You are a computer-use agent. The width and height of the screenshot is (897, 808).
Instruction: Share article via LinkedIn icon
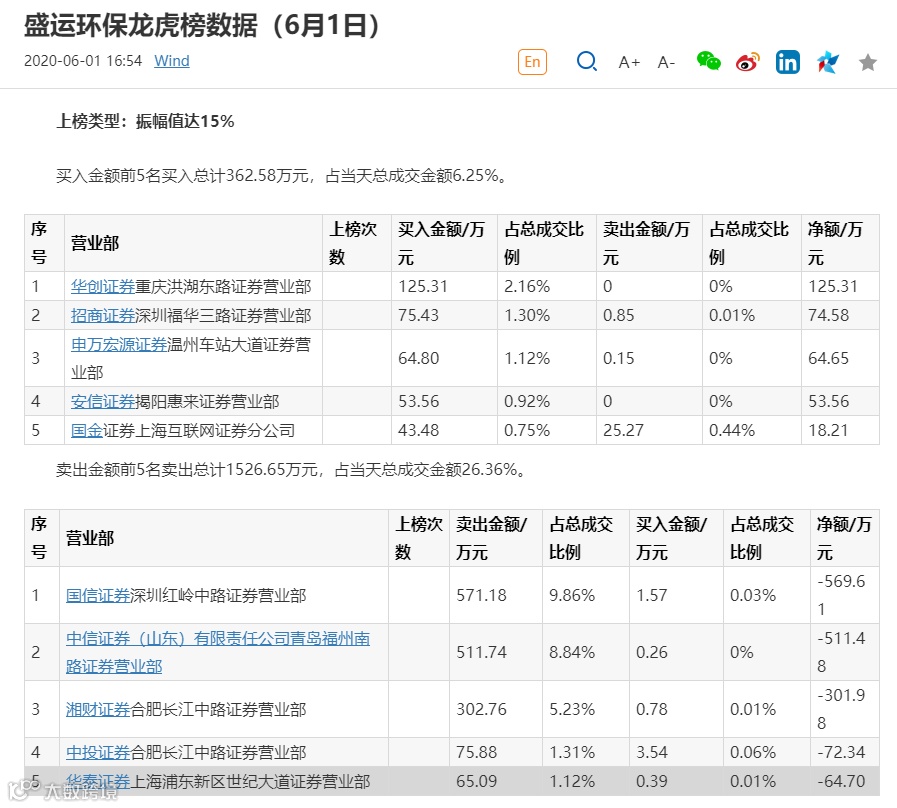788,62
